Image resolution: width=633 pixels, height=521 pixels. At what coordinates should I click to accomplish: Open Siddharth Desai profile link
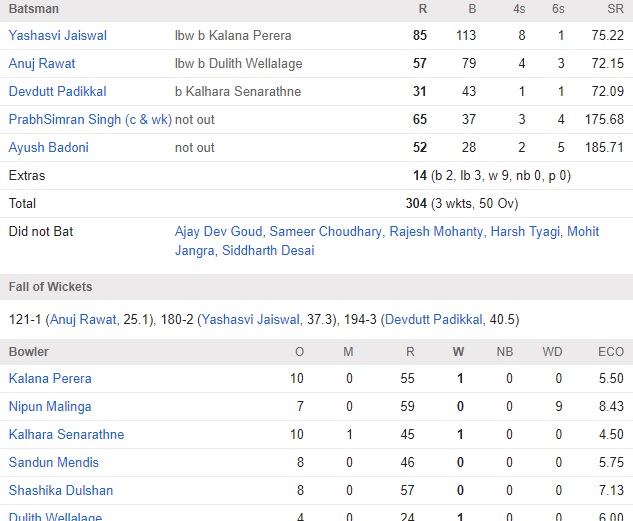(268, 251)
